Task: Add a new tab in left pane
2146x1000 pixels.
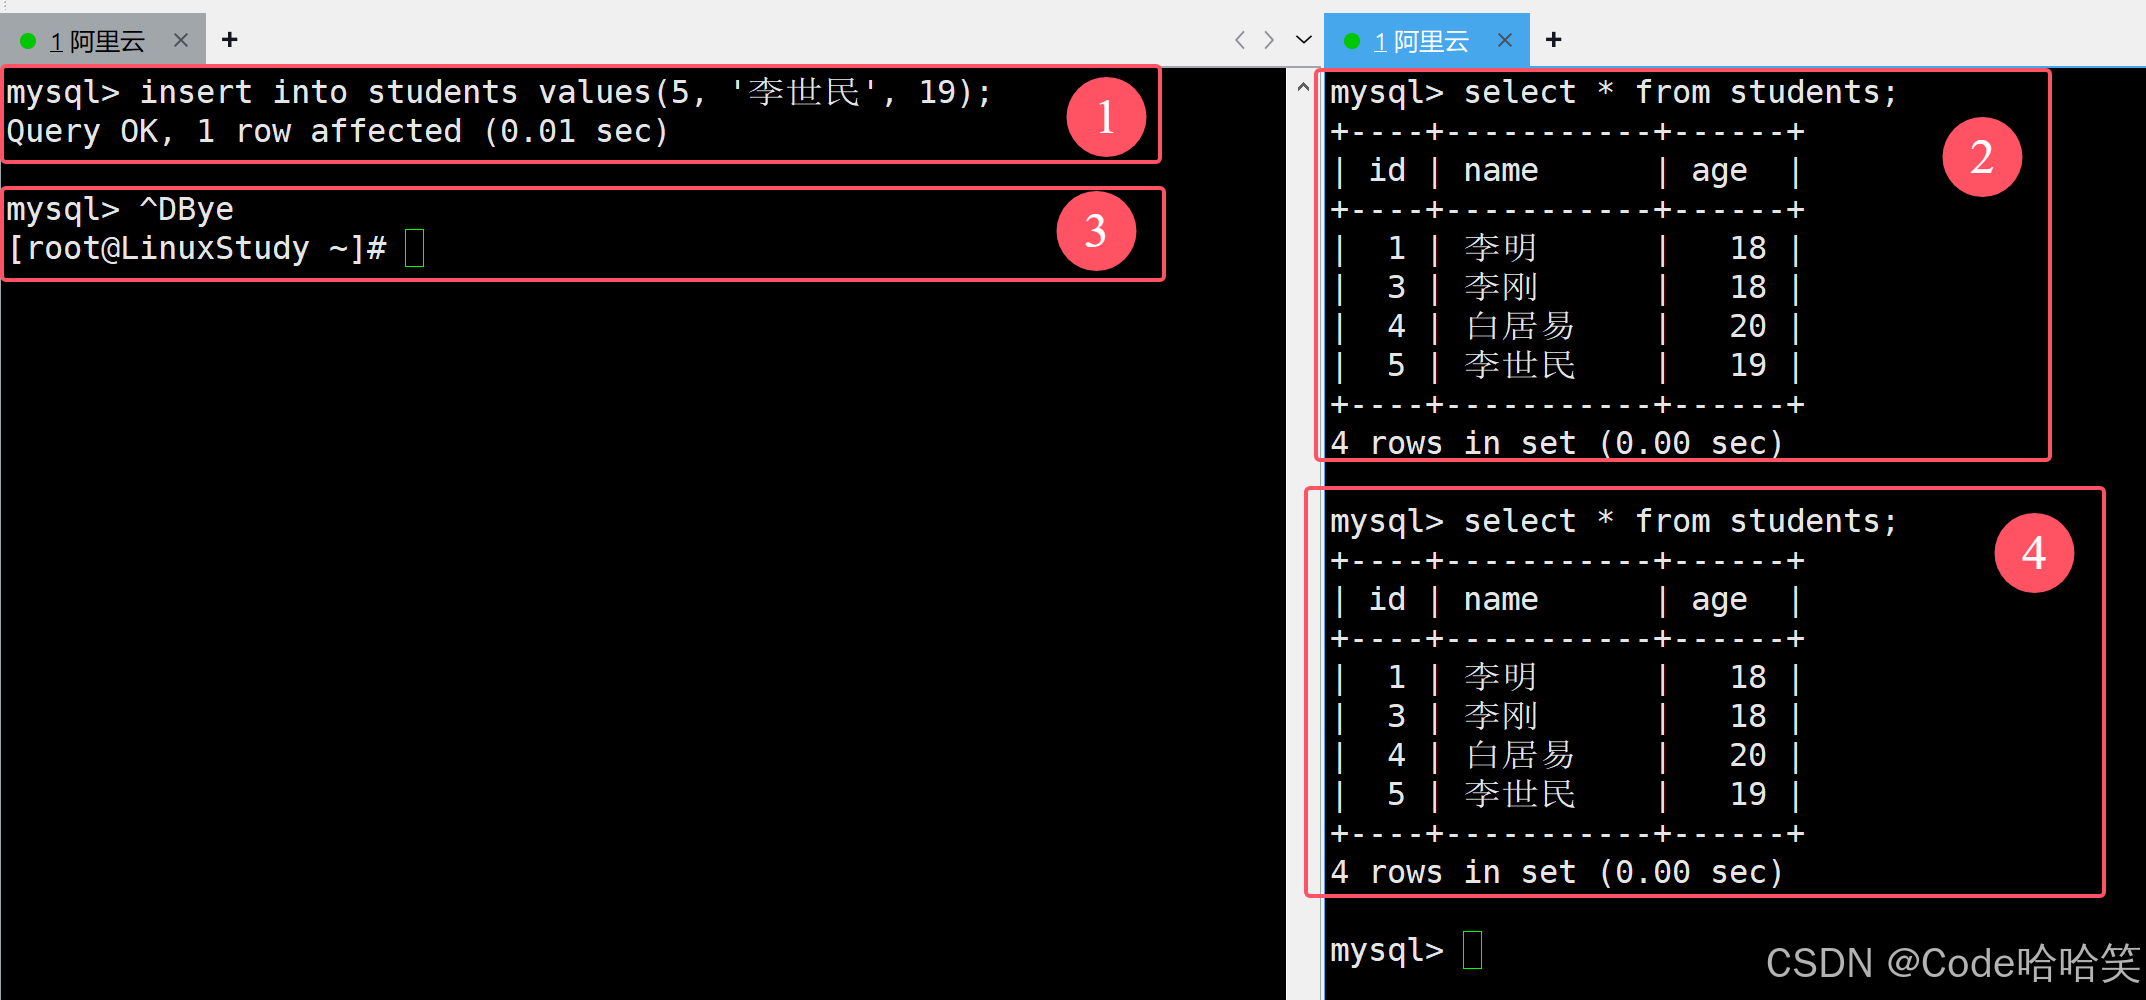Action: [230, 40]
